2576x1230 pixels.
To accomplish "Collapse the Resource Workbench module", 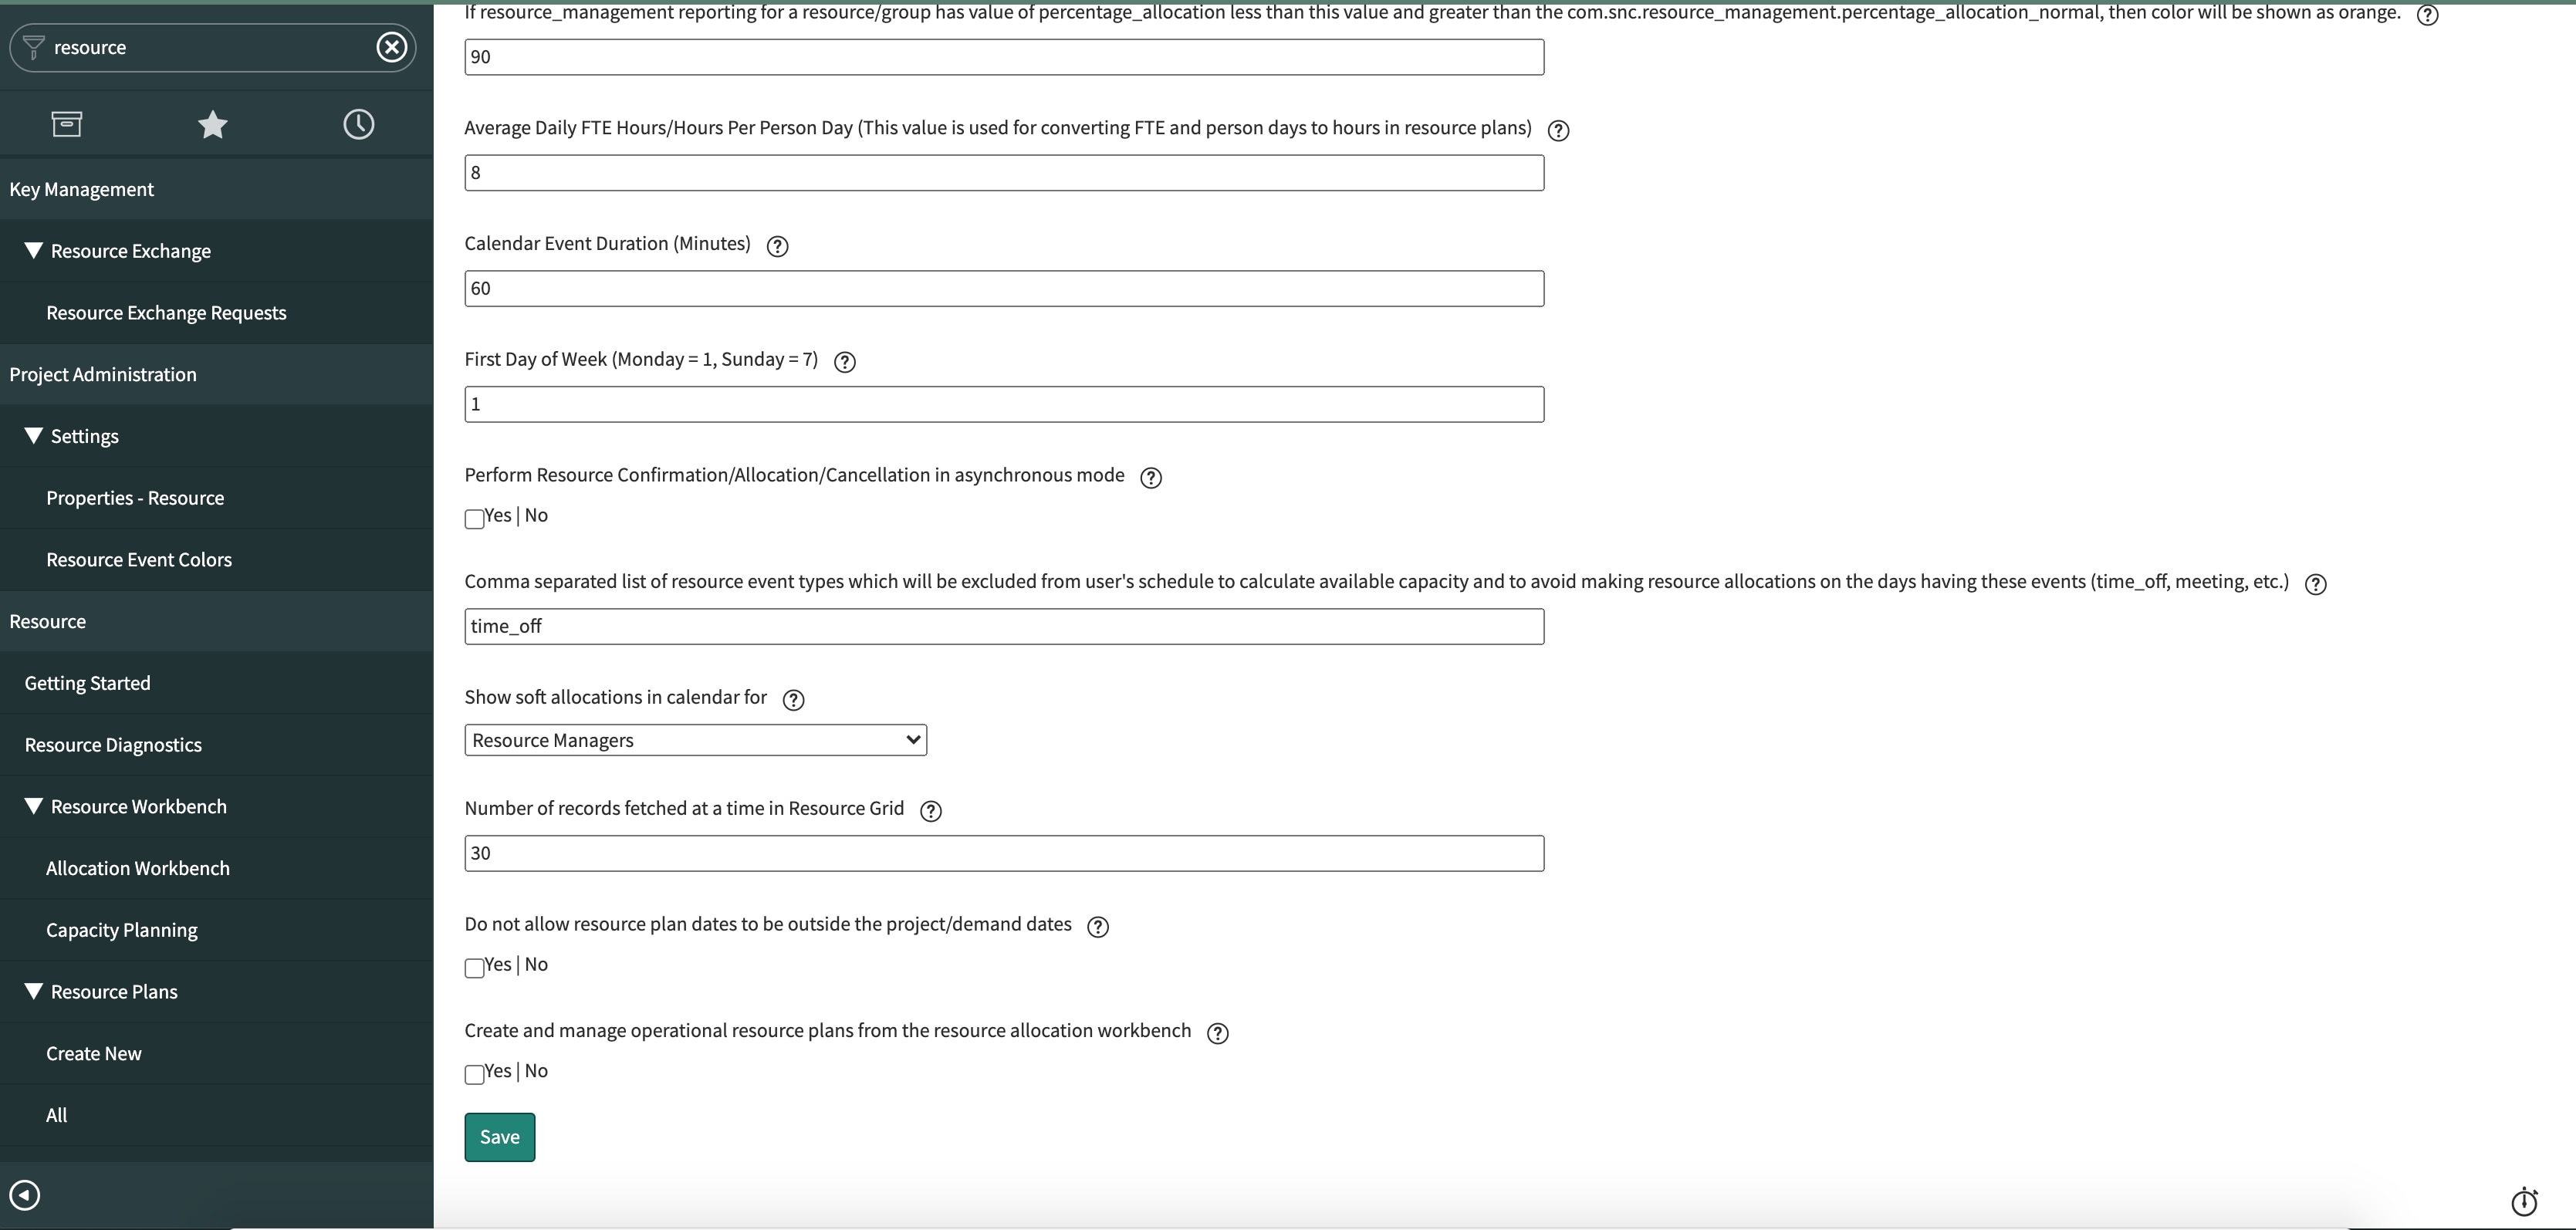I will (34, 806).
